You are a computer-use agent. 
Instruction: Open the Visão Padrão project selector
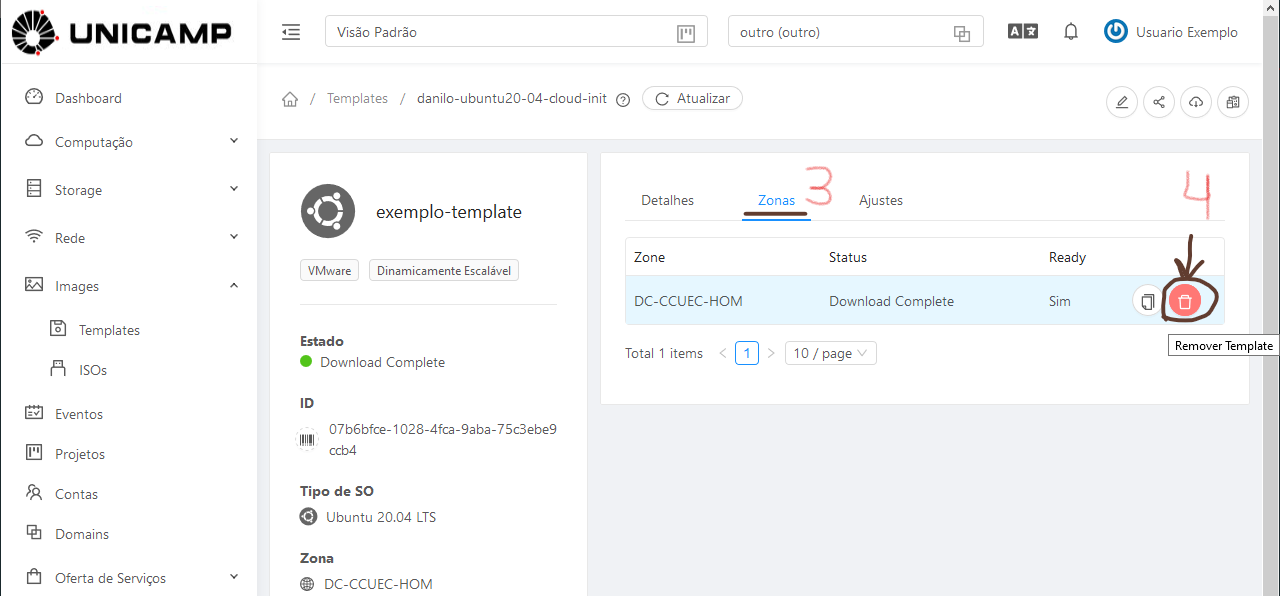516,32
